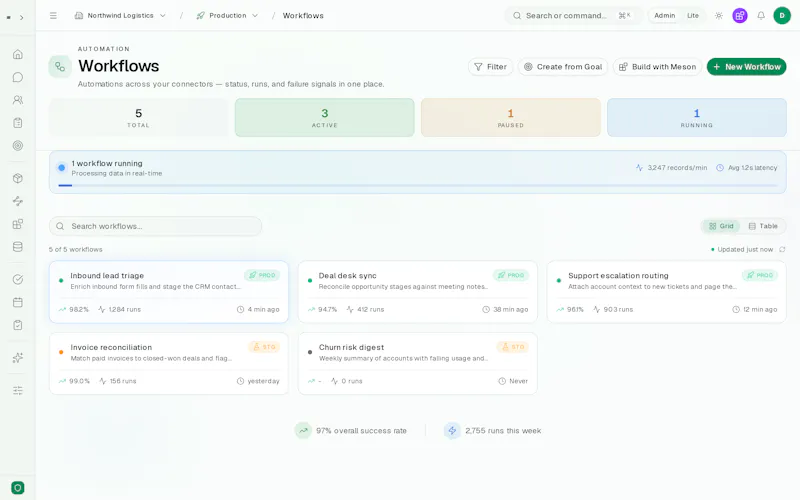Click PROD badge on Support escalation routing

pyautogui.click(x=760, y=276)
